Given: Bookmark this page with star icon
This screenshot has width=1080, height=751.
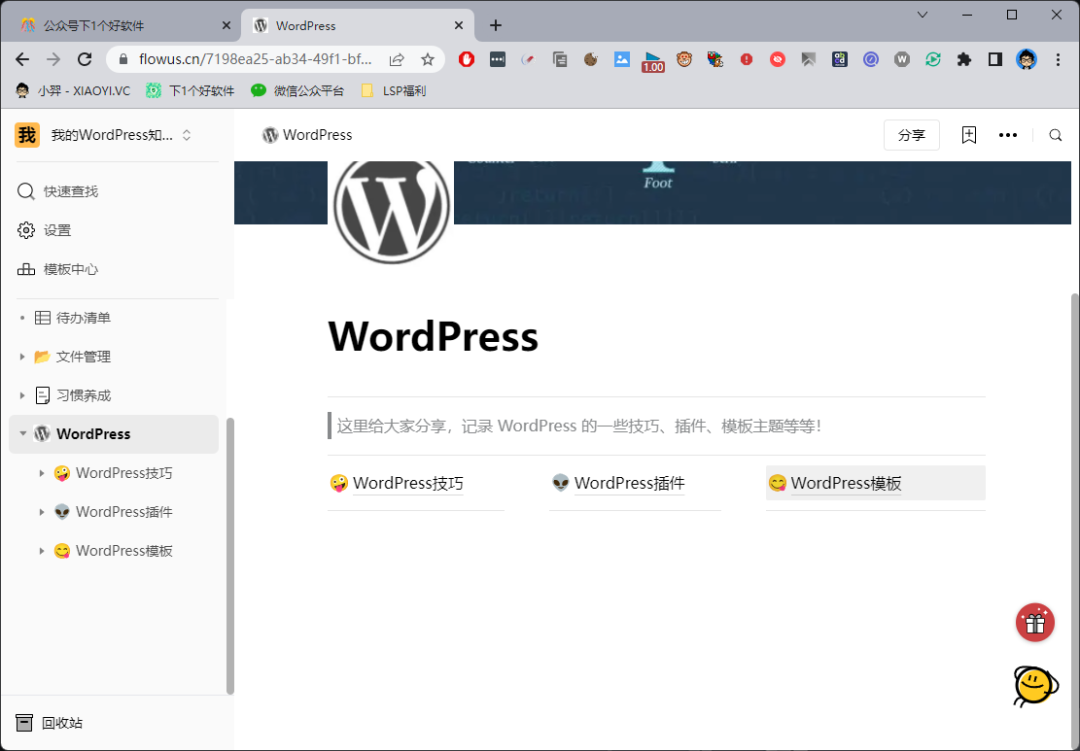Looking at the screenshot, I should pyautogui.click(x=428, y=59).
